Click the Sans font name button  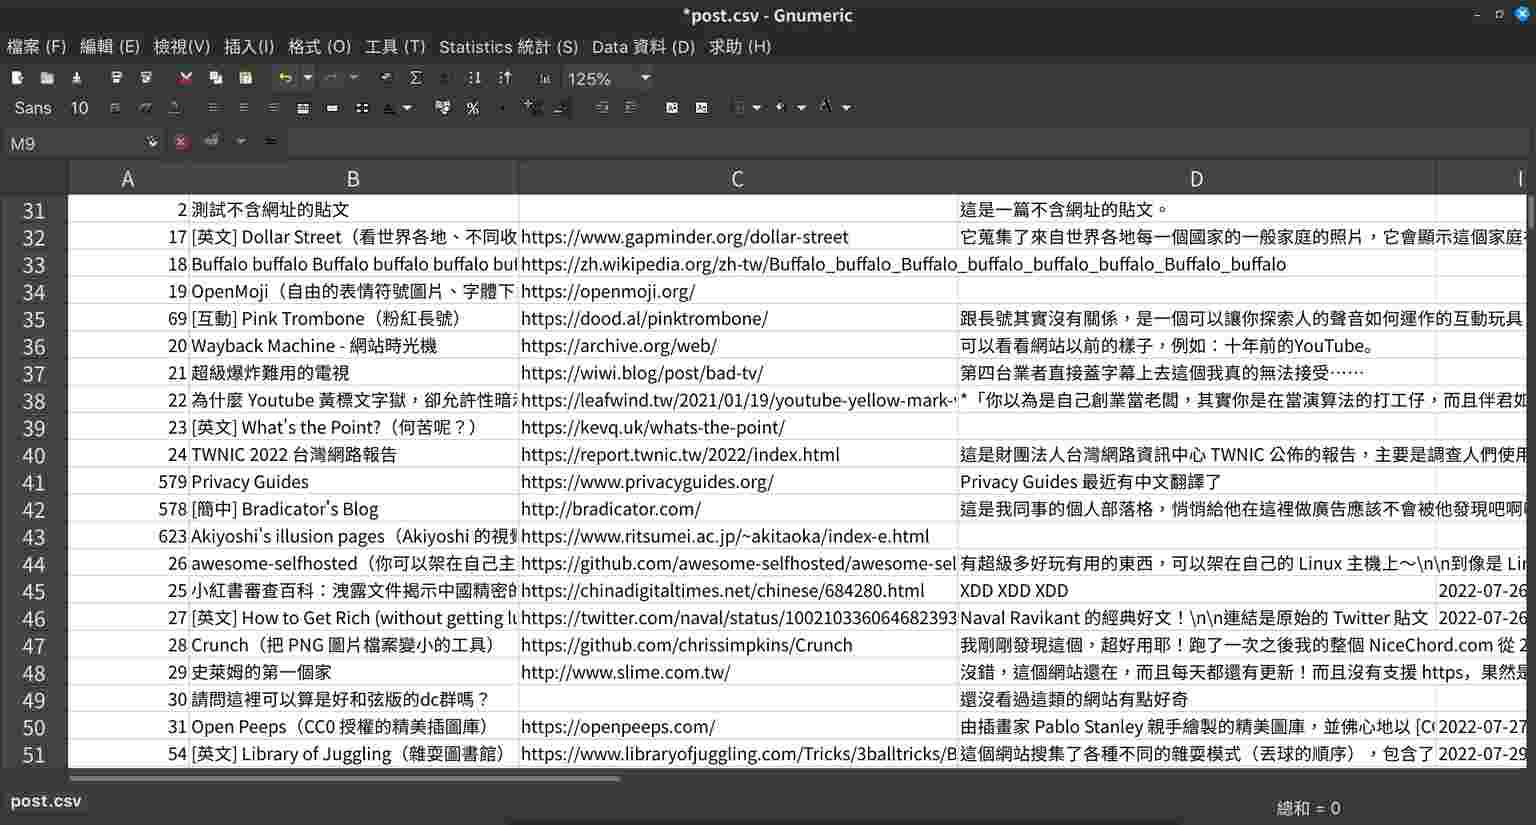(x=33, y=108)
